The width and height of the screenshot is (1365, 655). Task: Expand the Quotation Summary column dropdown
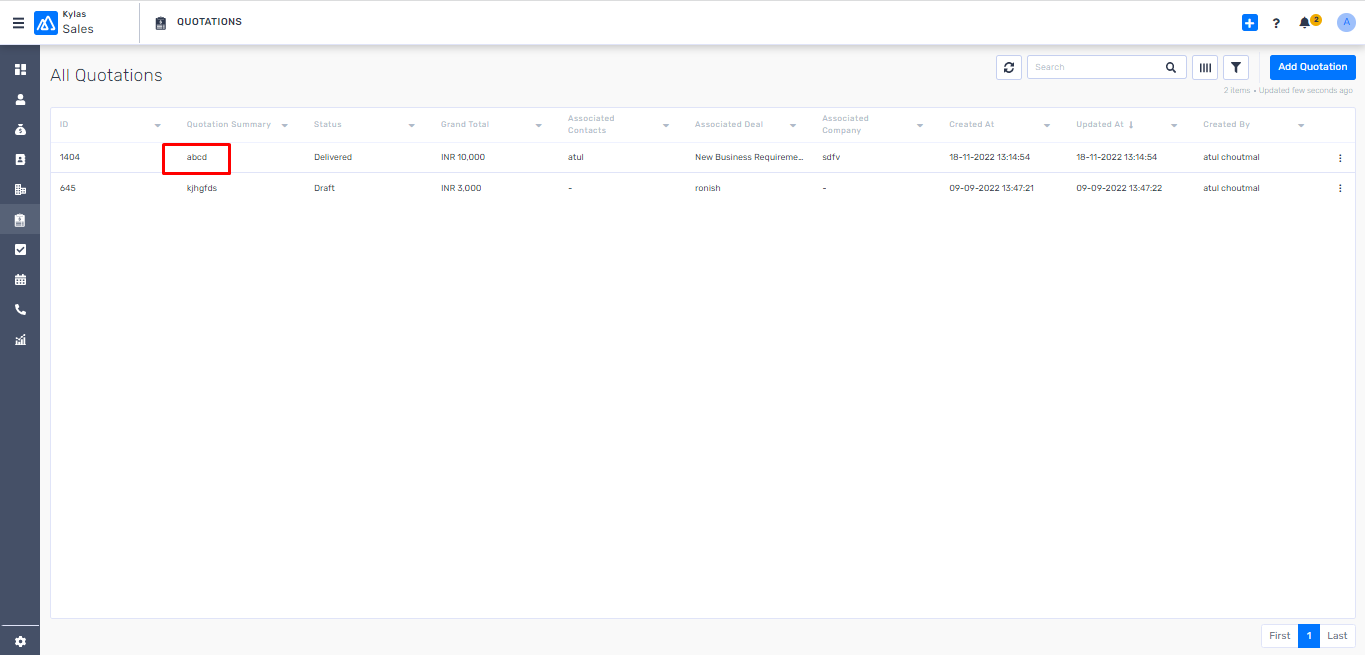(285, 125)
